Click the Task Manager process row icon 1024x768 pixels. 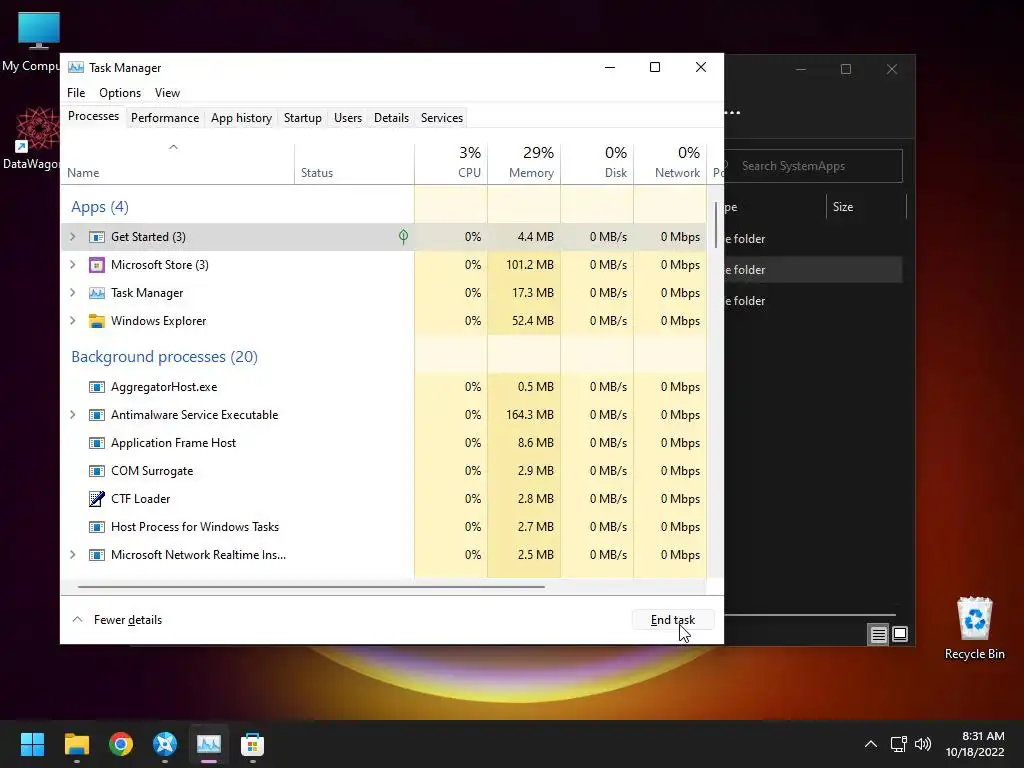[x=97, y=293]
